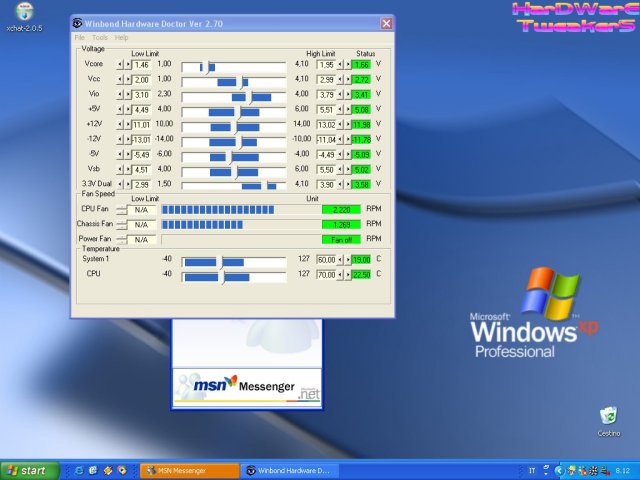Viewport: 640px width, 480px height.
Task: Decrease the +5V low limit with the left arrow
Action: 120,109
